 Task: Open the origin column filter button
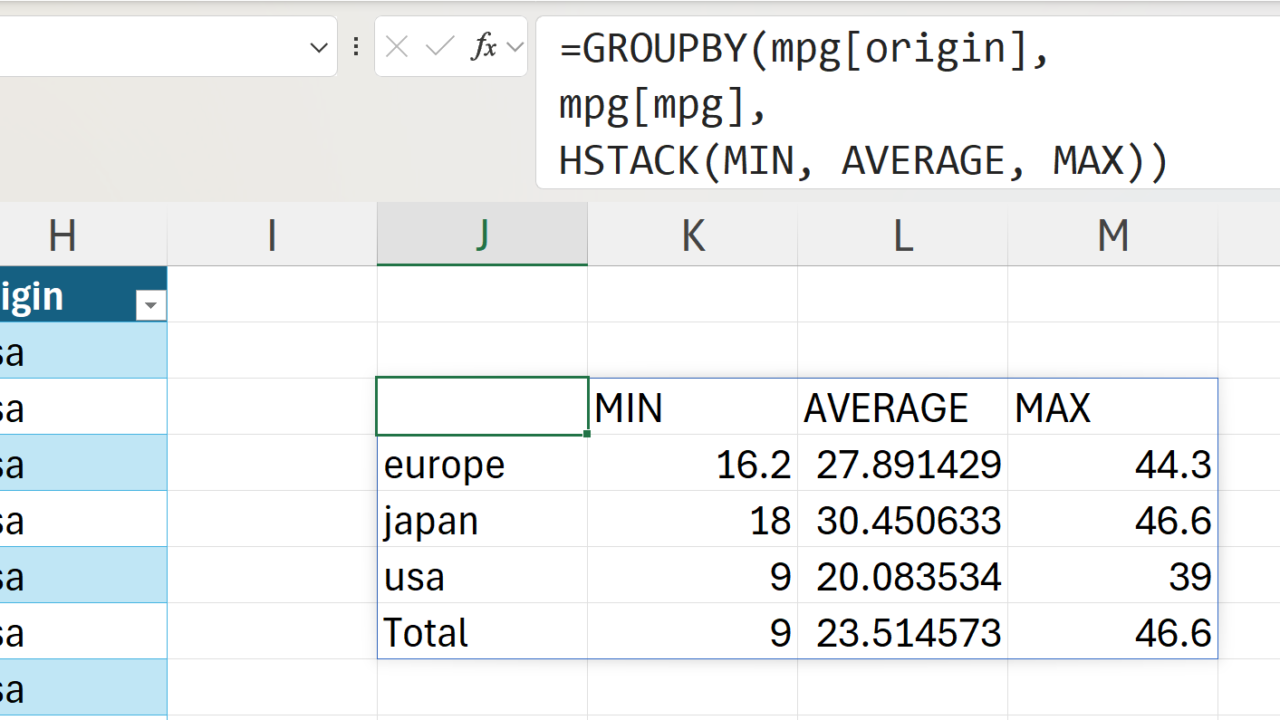[x=151, y=305]
